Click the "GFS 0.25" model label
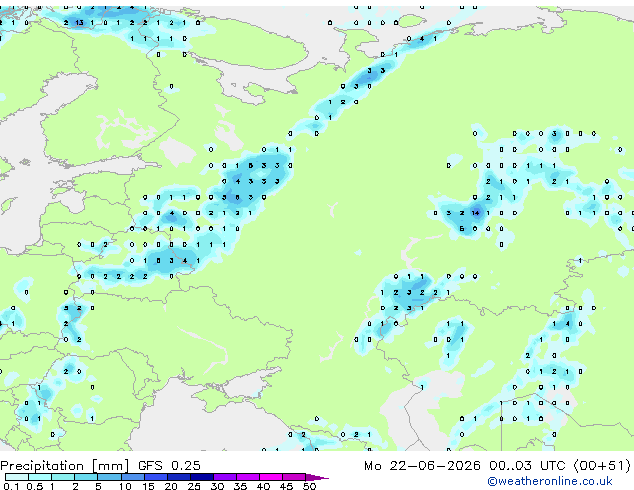 169,466
